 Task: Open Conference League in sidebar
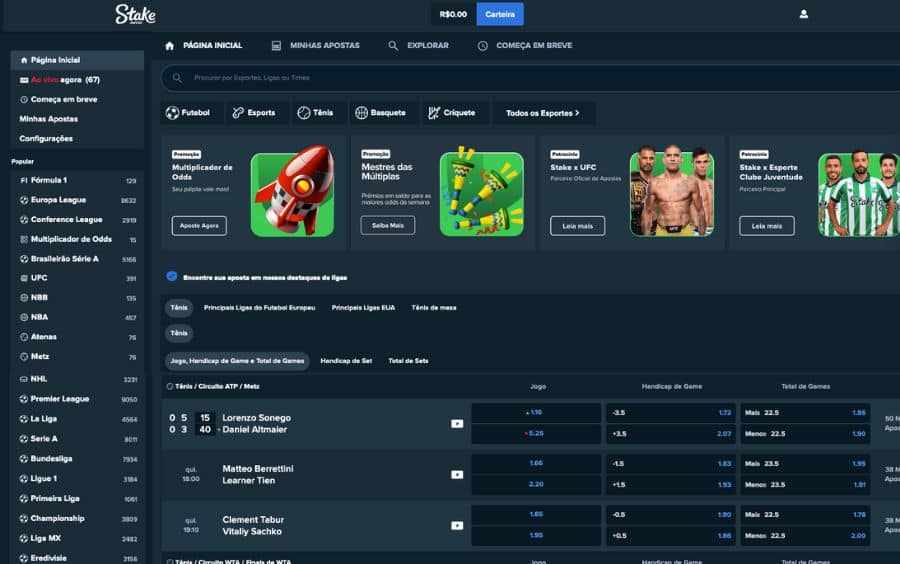click(77, 219)
